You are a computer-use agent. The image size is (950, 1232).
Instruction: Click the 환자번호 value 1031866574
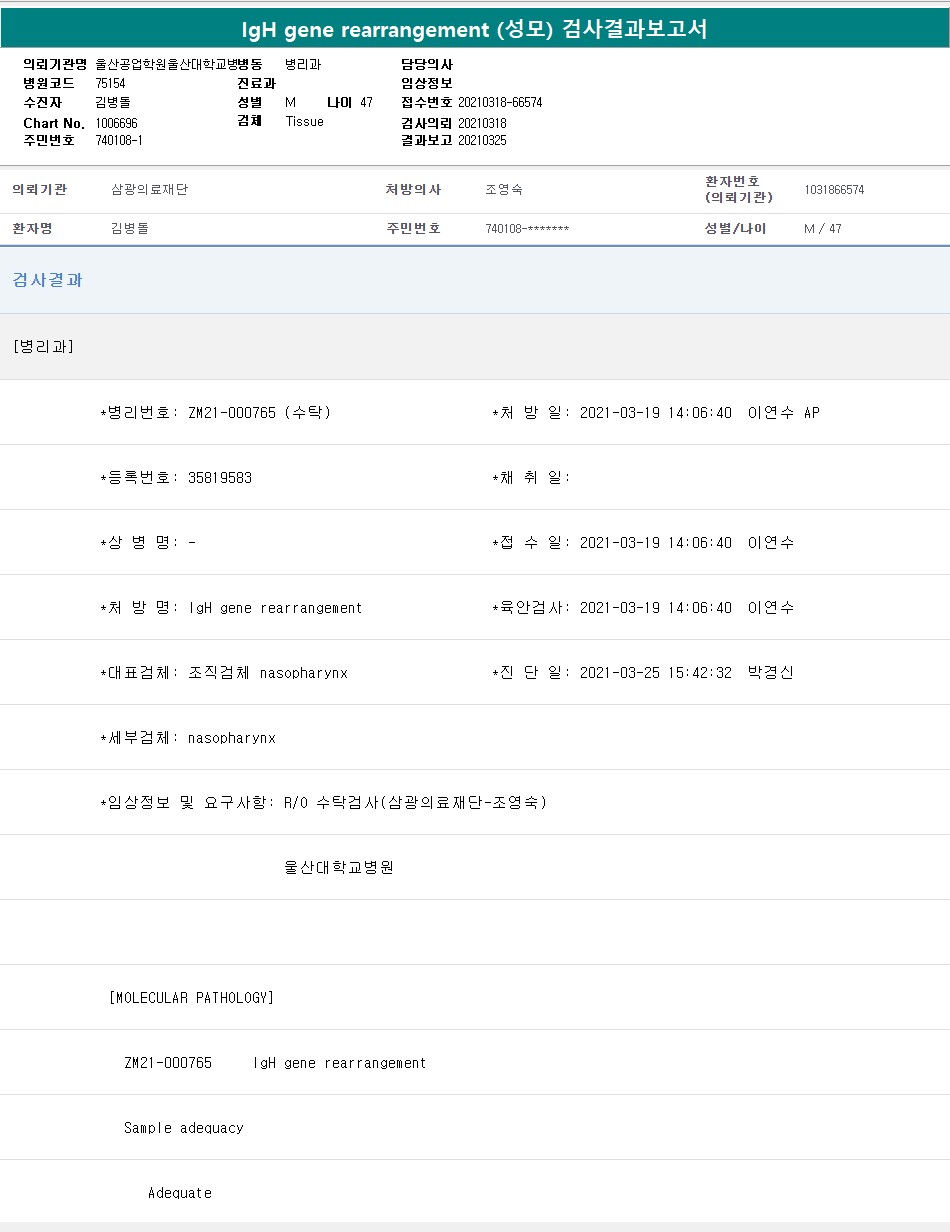834,190
